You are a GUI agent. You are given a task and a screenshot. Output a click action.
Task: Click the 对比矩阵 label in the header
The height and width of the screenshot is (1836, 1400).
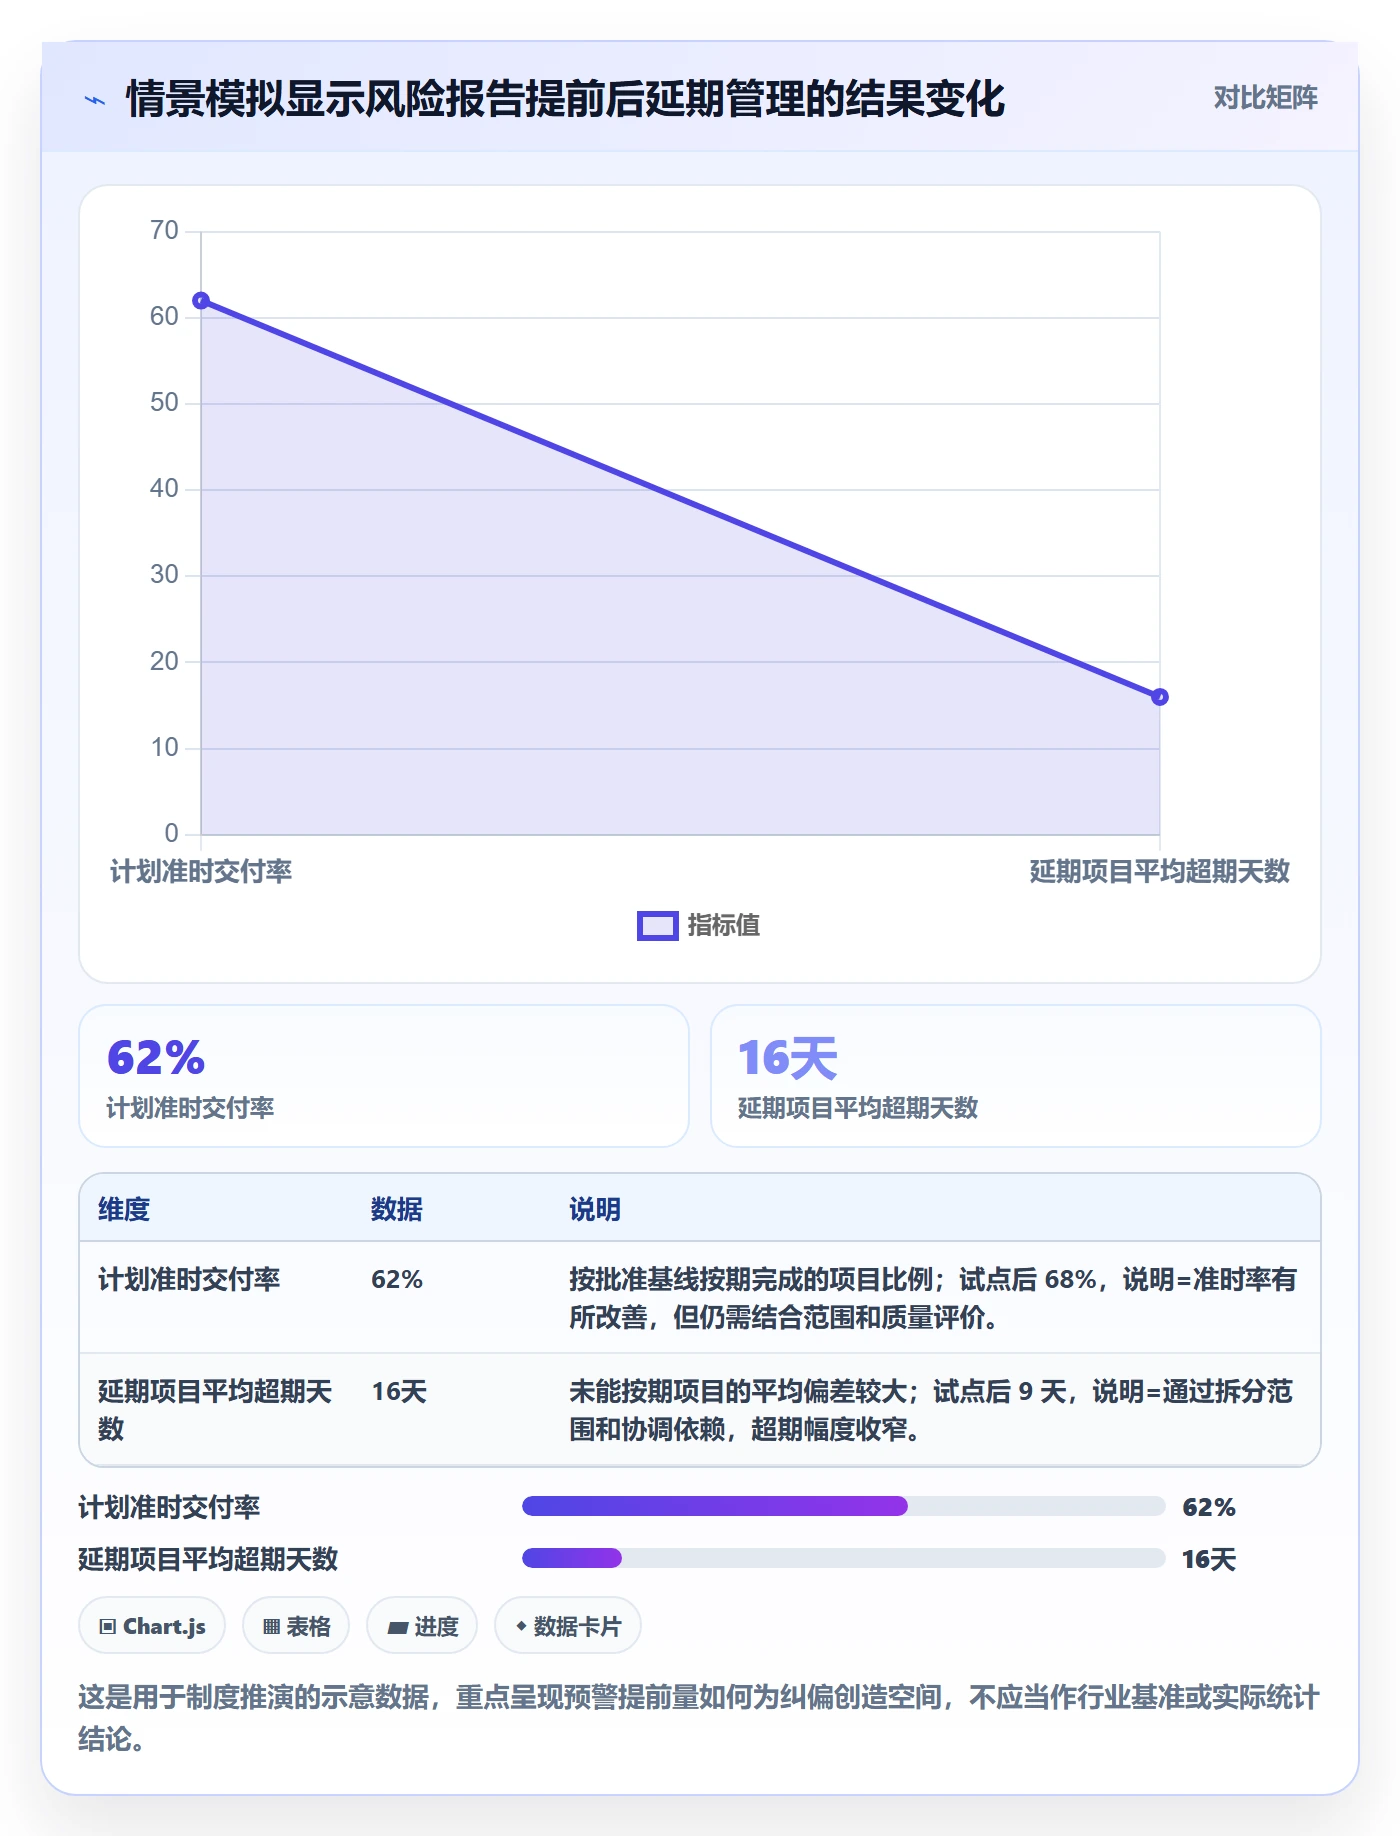pos(1265,98)
